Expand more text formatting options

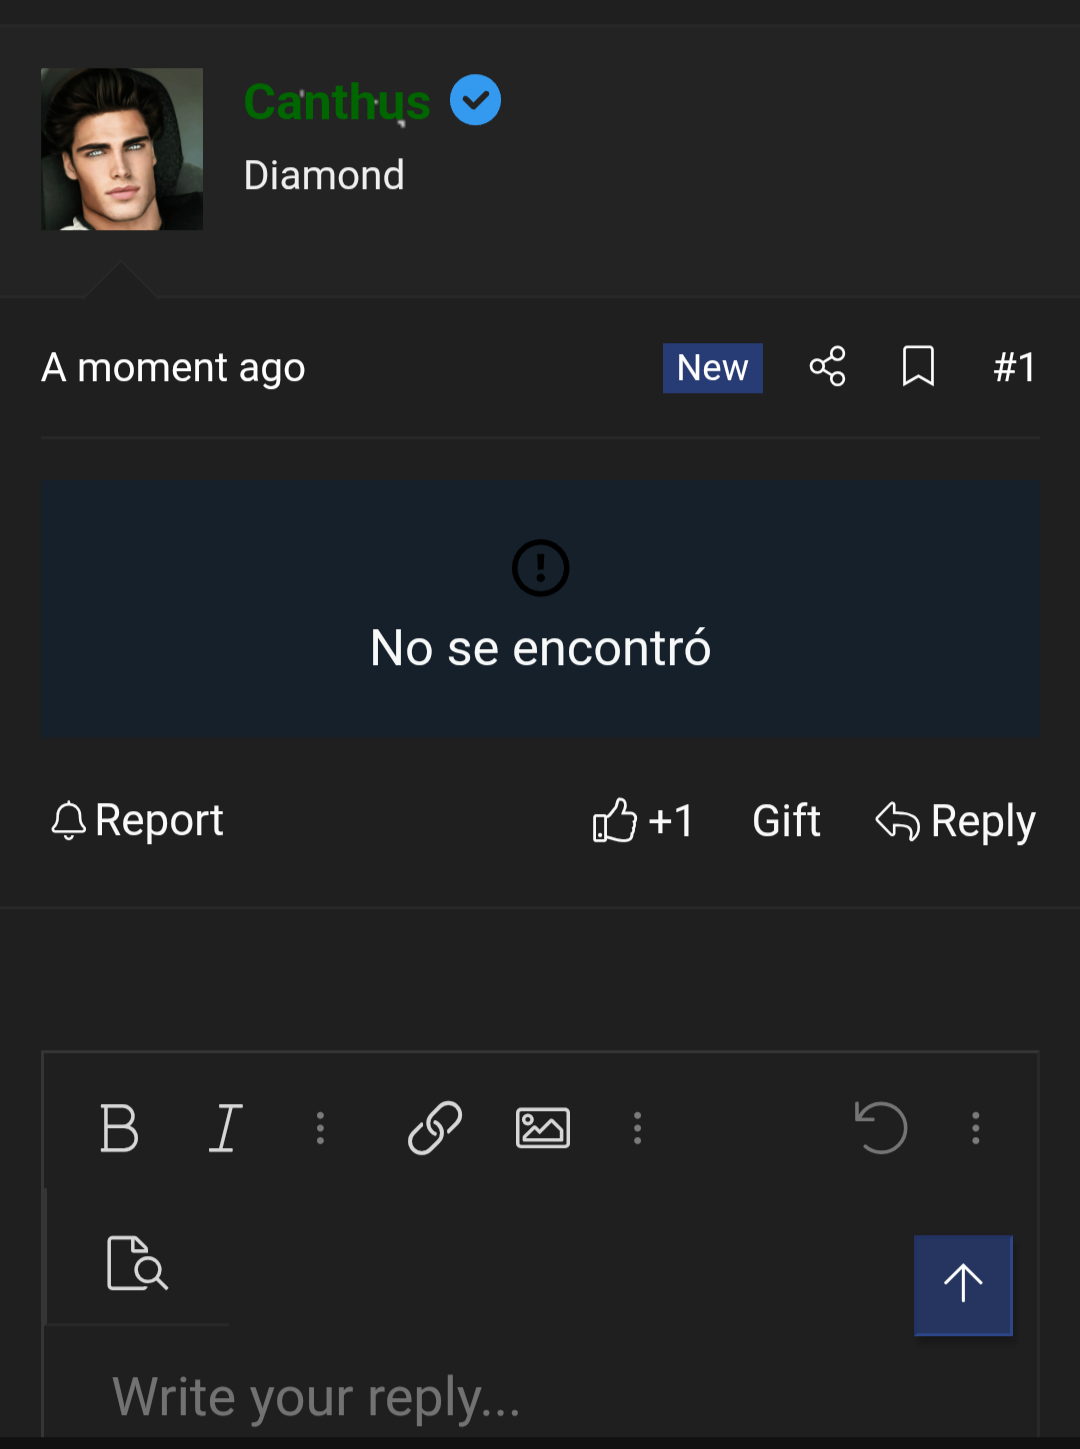(320, 1128)
